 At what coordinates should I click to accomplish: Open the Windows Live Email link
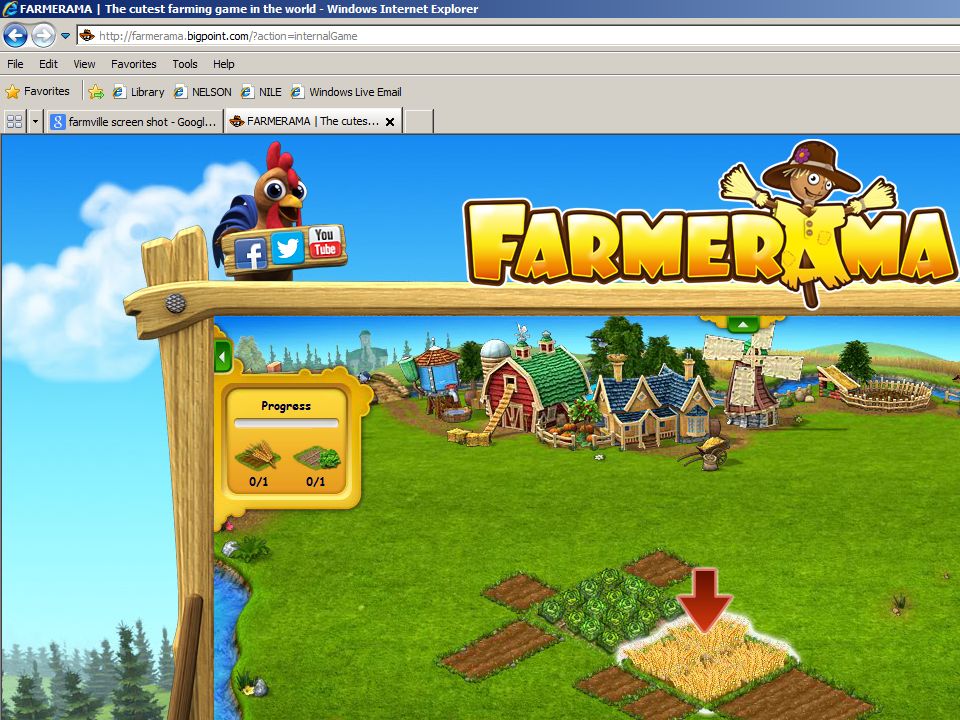tap(347, 92)
